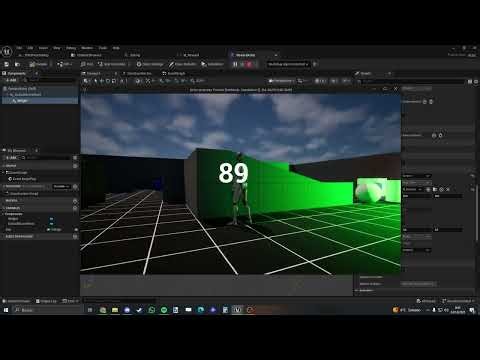Open the File menu
480x360 pixels.
(x=19, y=48)
